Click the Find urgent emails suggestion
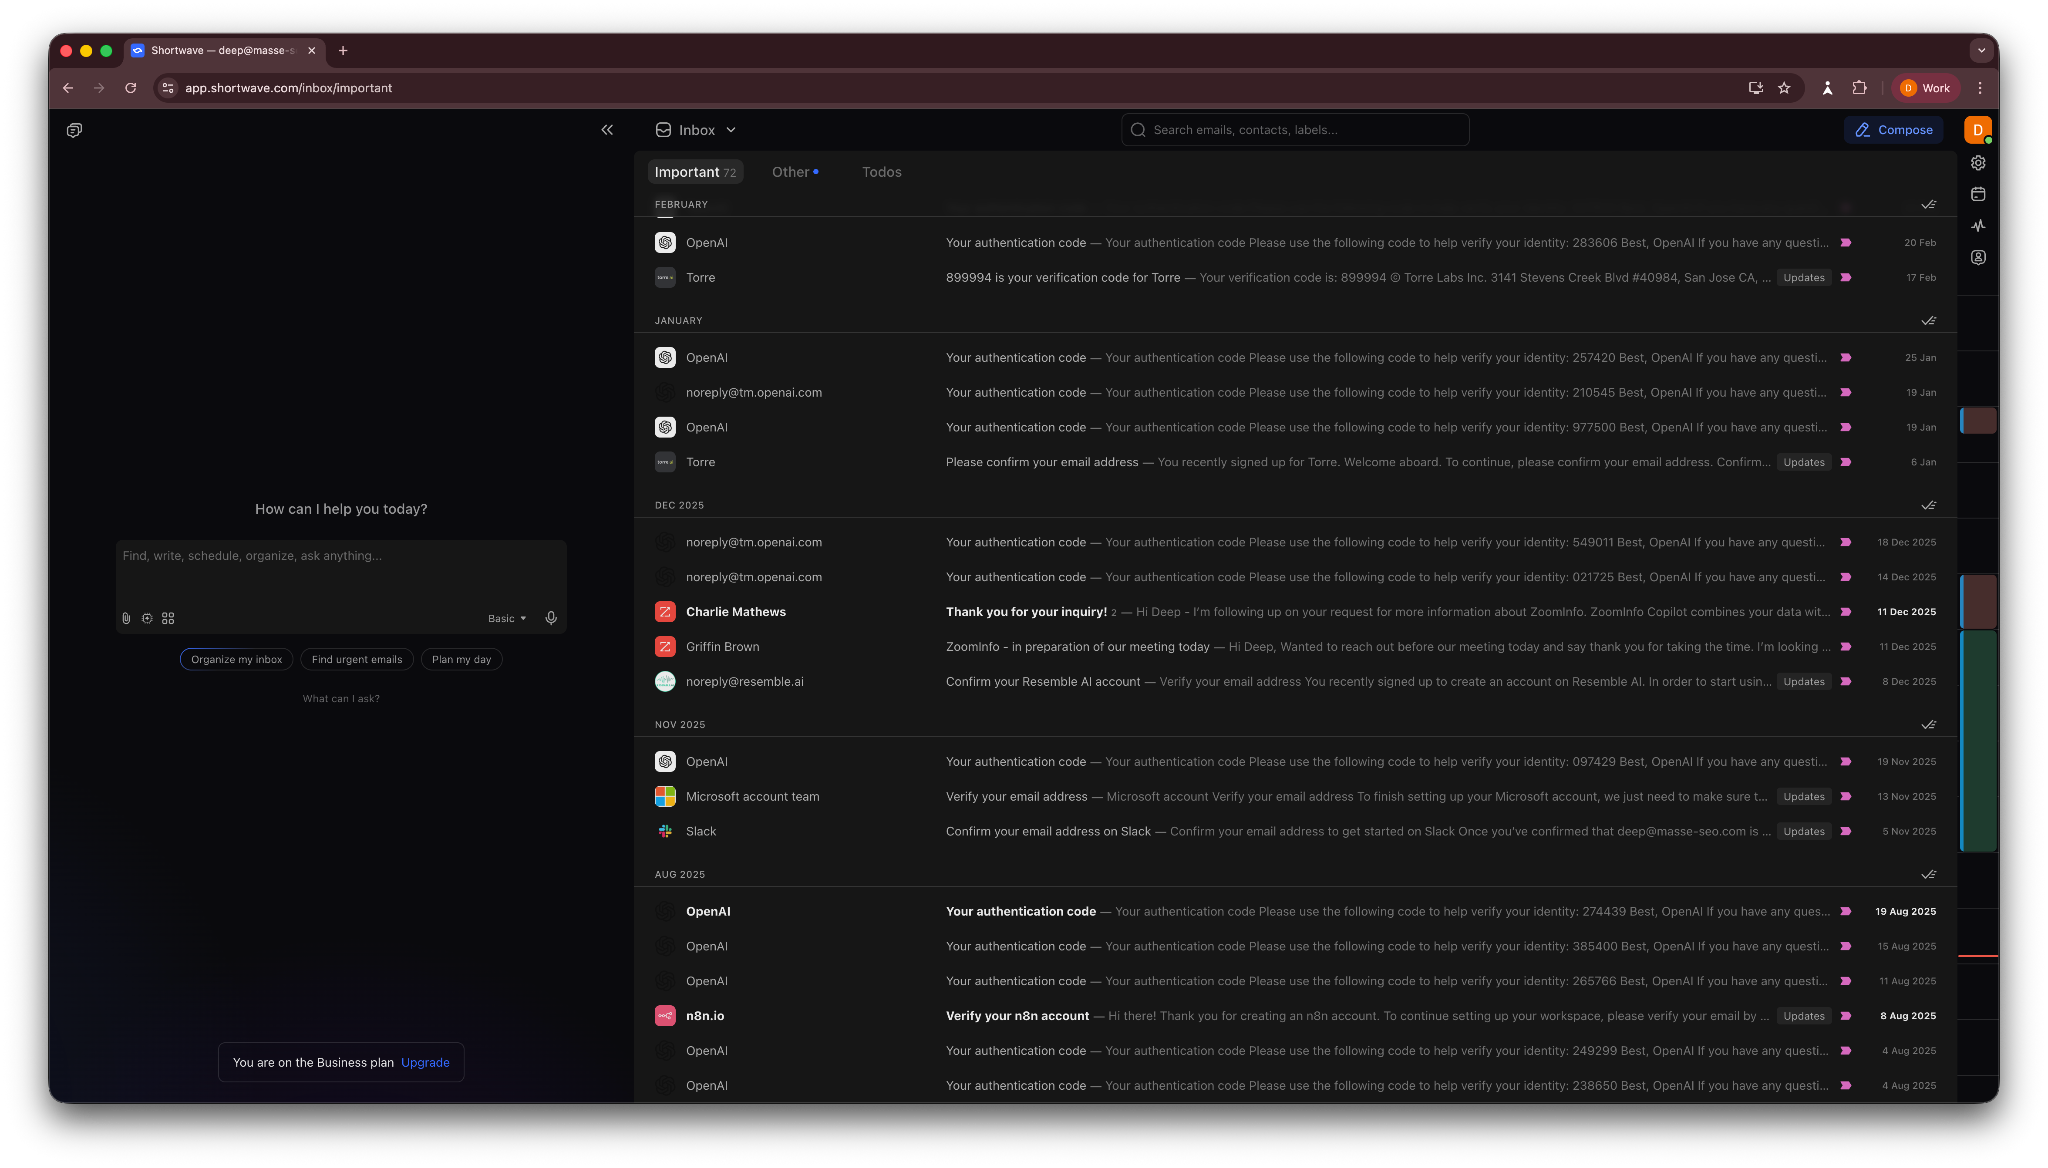The width and height of the screenshot is (2048, 1168). pos(357,660)
